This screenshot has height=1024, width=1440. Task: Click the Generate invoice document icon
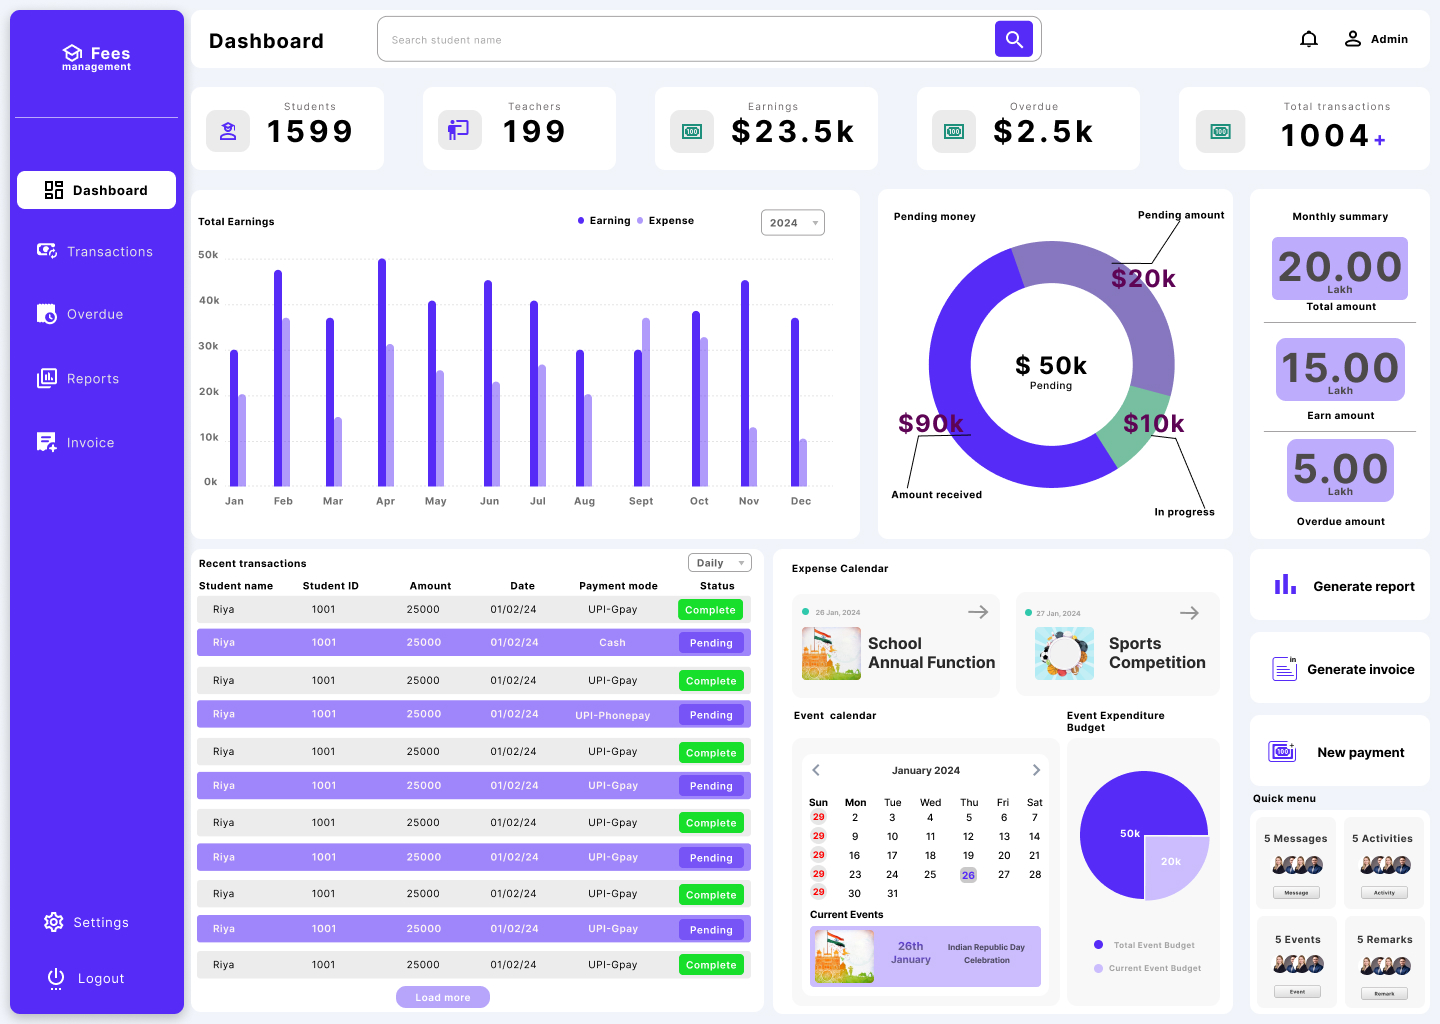click(1285, 668)
